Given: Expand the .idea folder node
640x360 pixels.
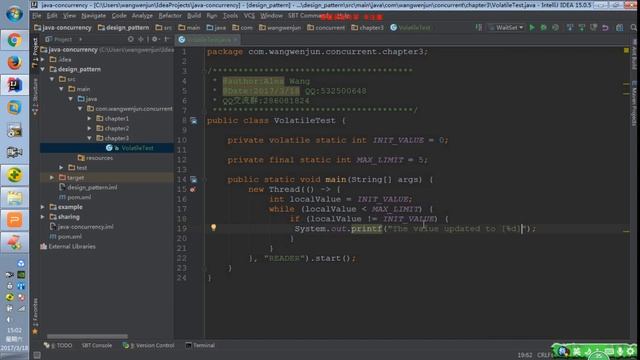Looking at the screenshot, I should 43,60.
